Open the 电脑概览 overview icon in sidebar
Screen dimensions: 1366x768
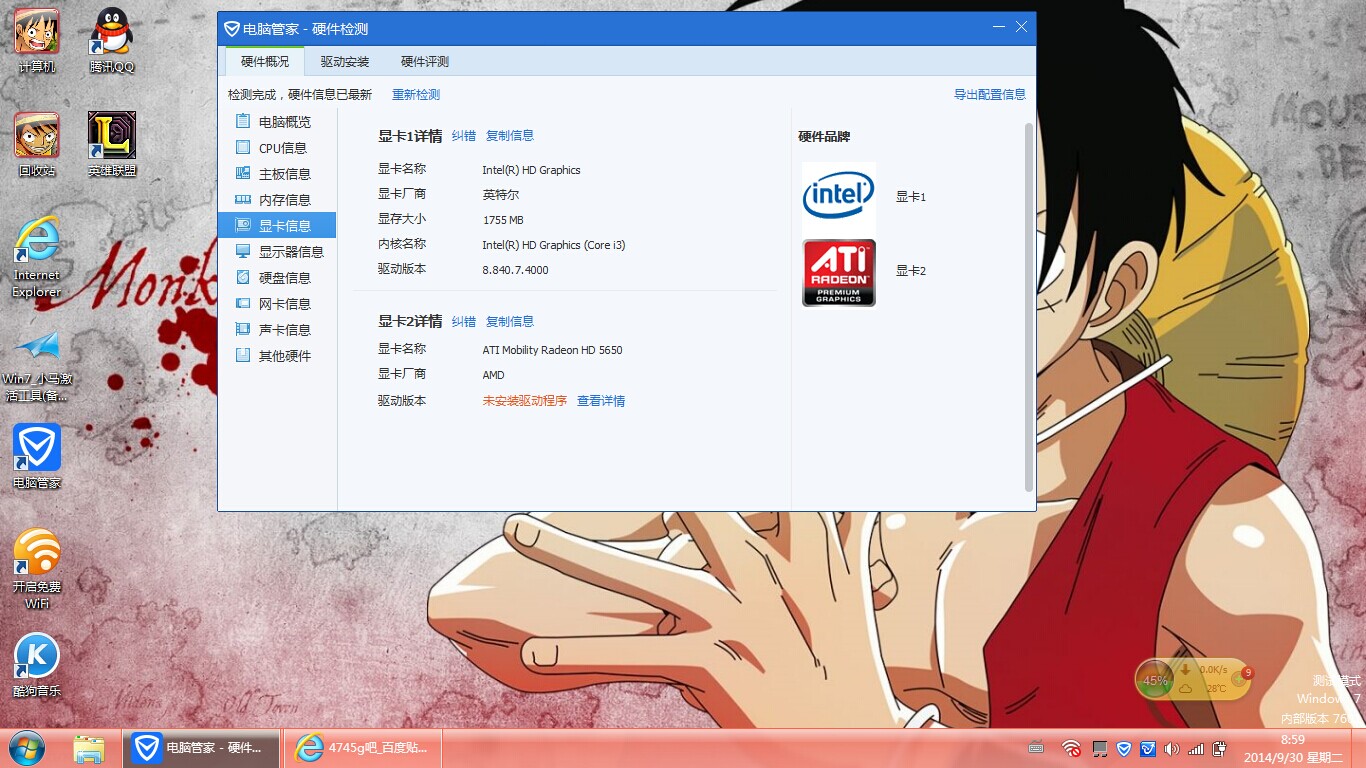click(242, 121)
